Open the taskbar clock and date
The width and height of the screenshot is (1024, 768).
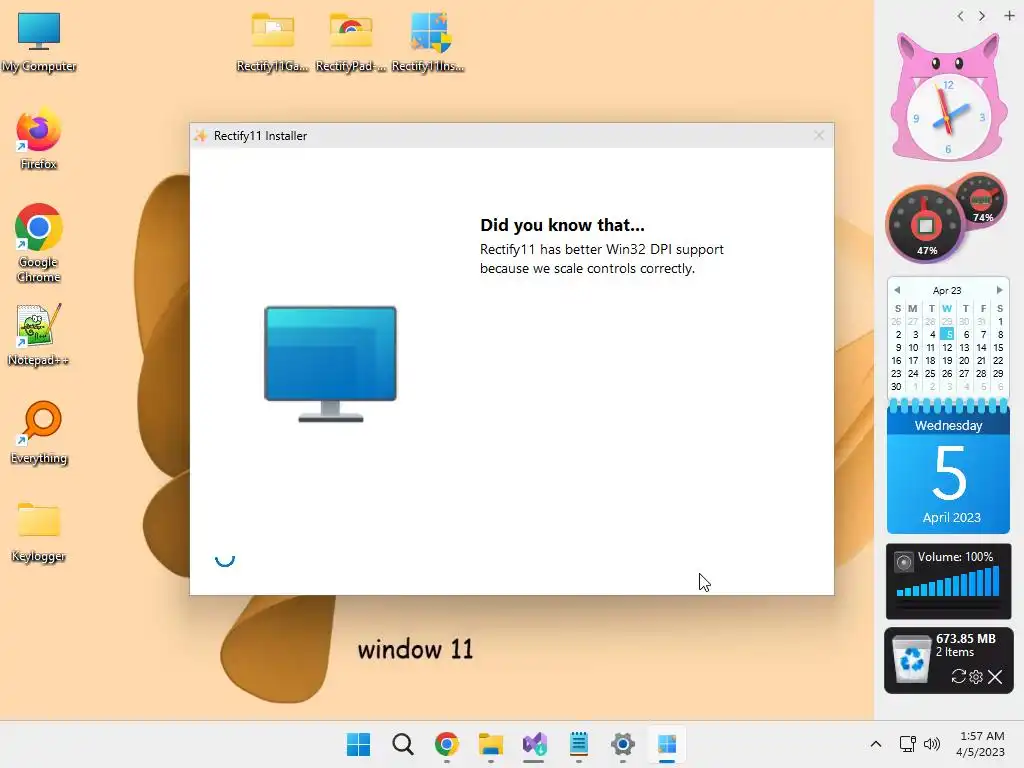[980, 744]
